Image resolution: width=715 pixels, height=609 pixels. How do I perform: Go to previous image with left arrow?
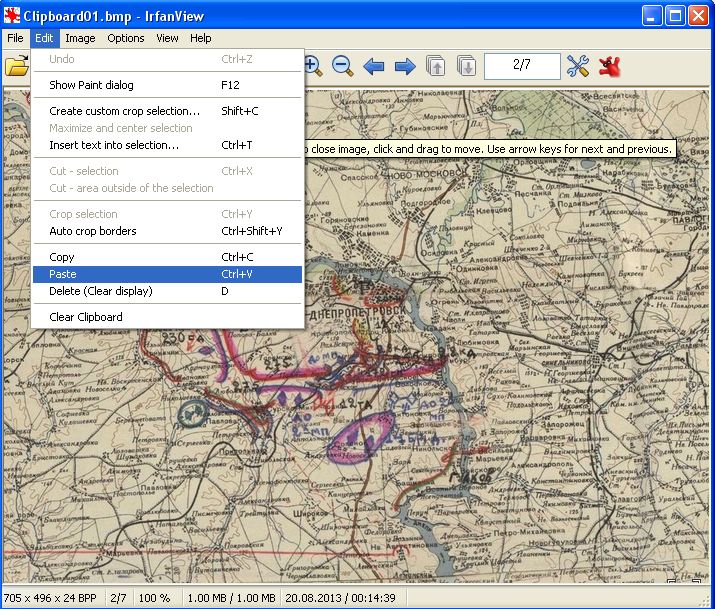(x=374, y=67)
